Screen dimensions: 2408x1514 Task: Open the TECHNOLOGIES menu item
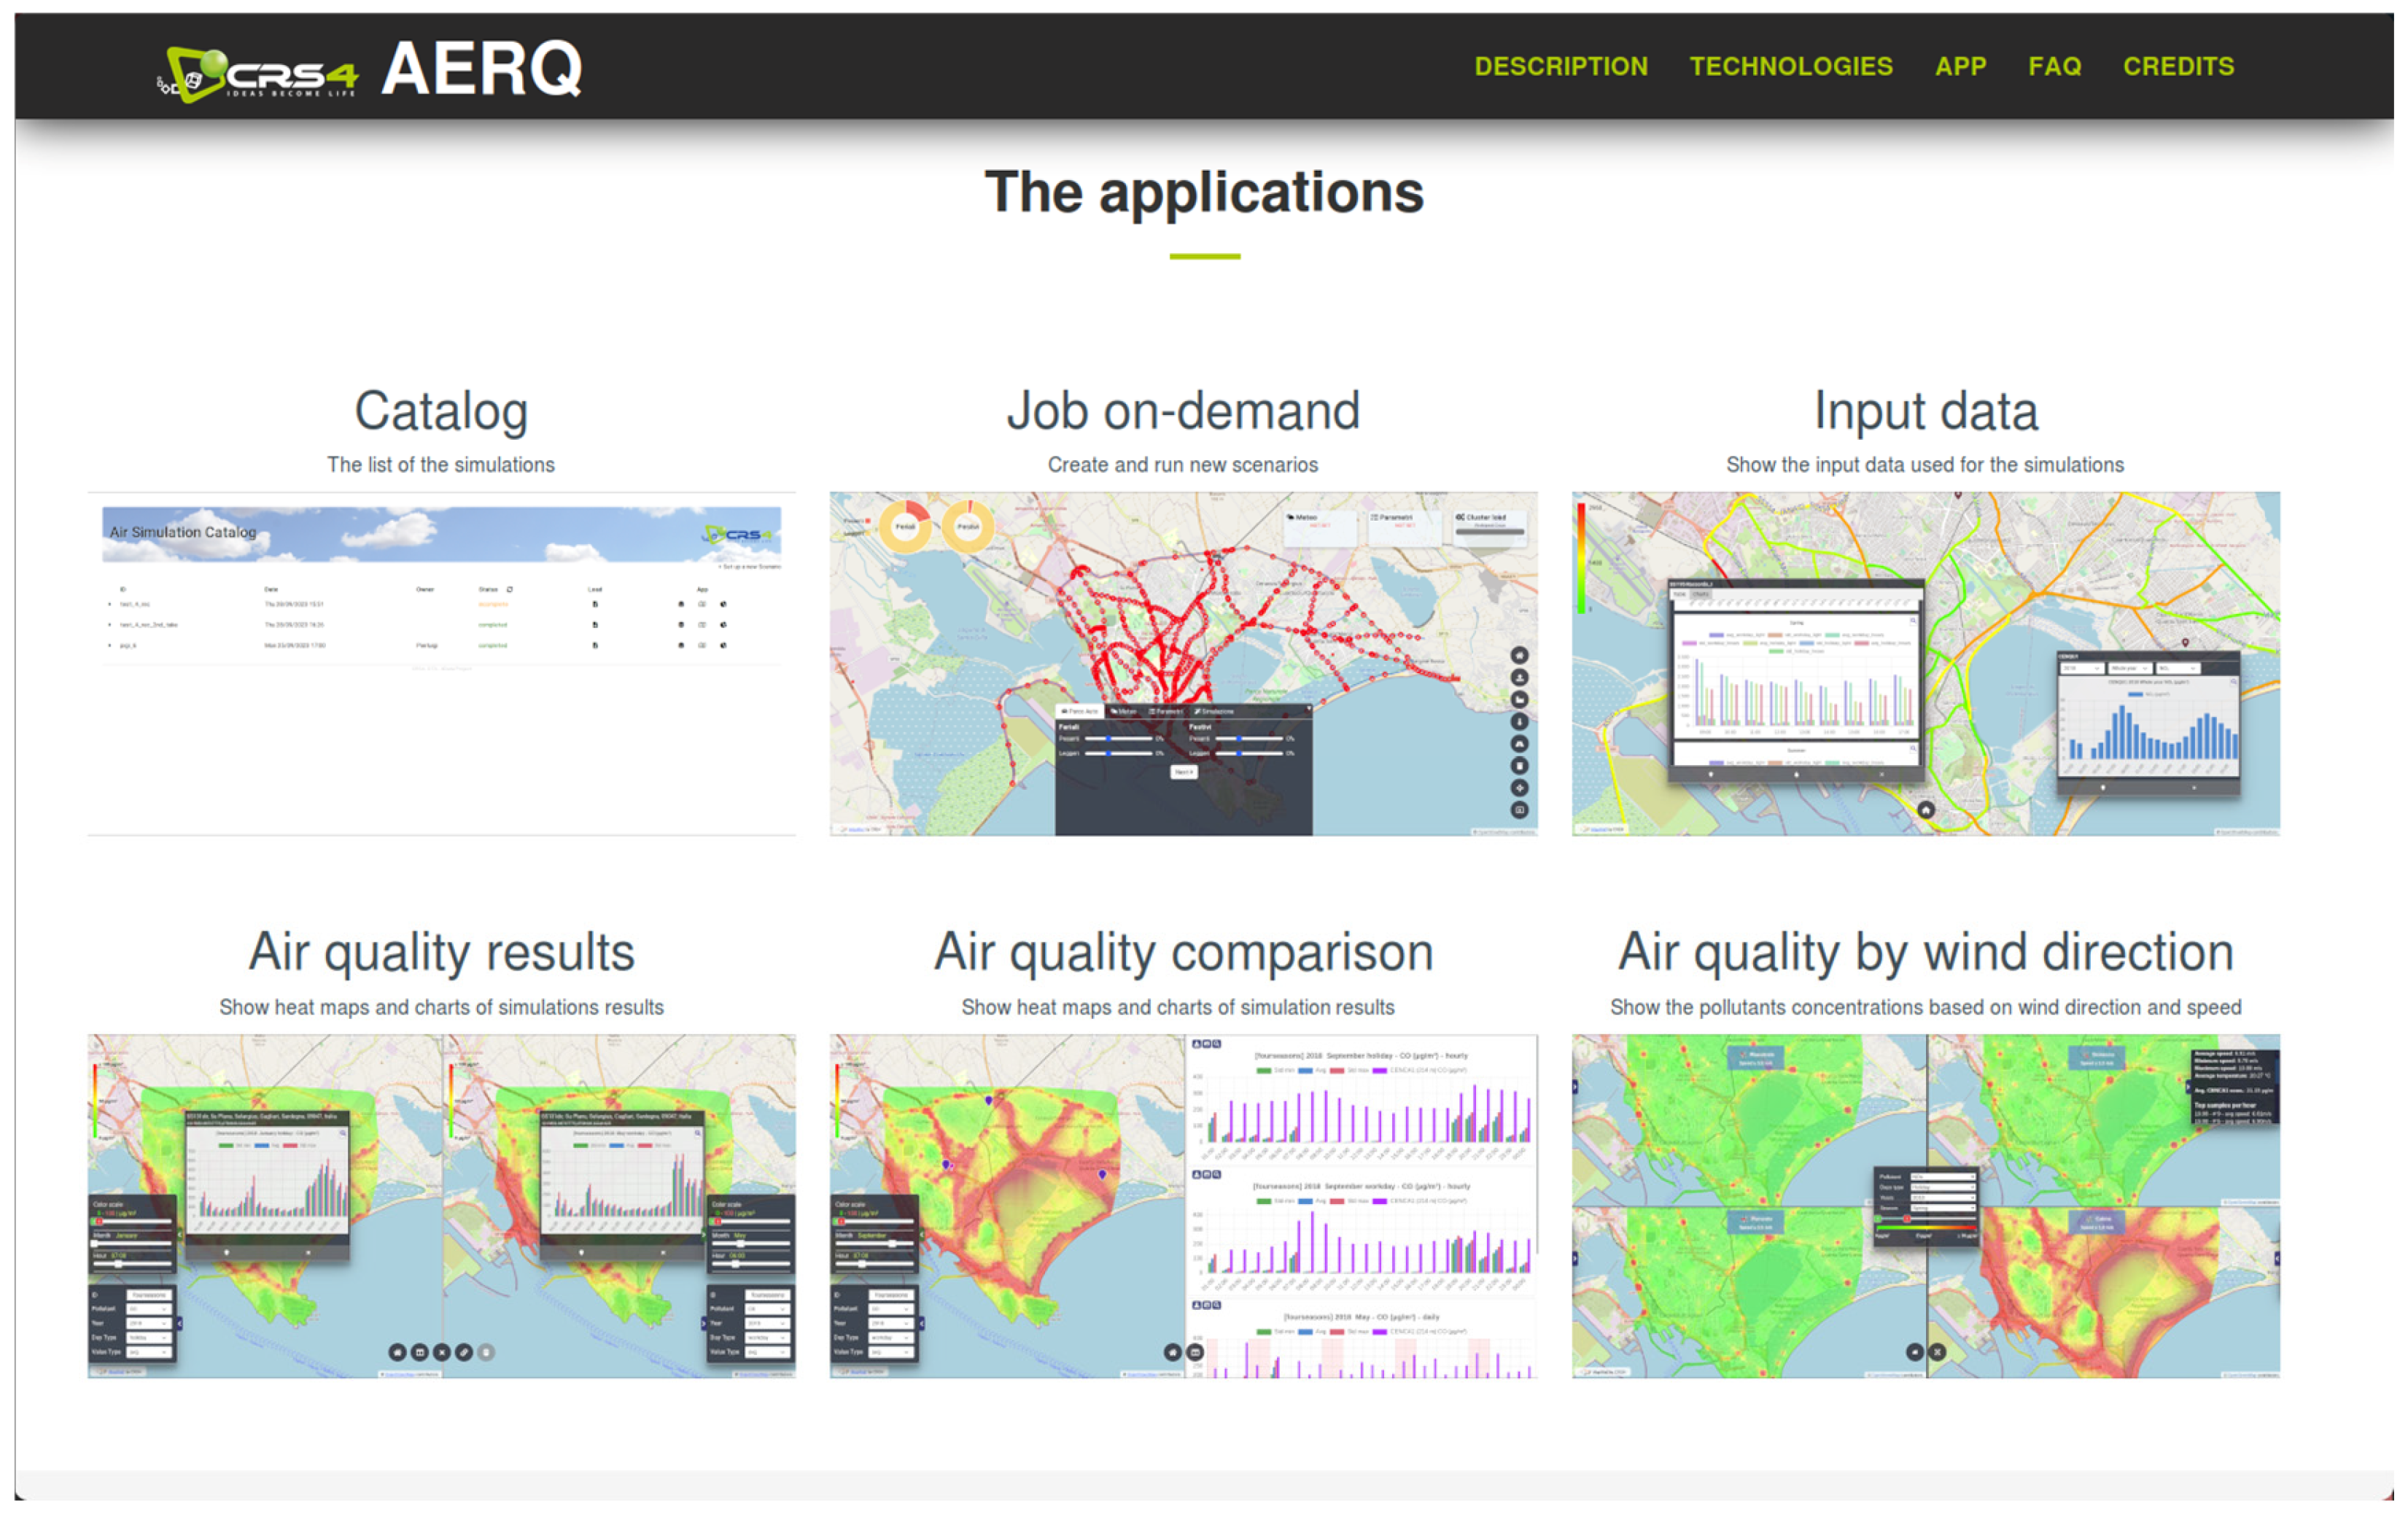[x=1790, y=67]
